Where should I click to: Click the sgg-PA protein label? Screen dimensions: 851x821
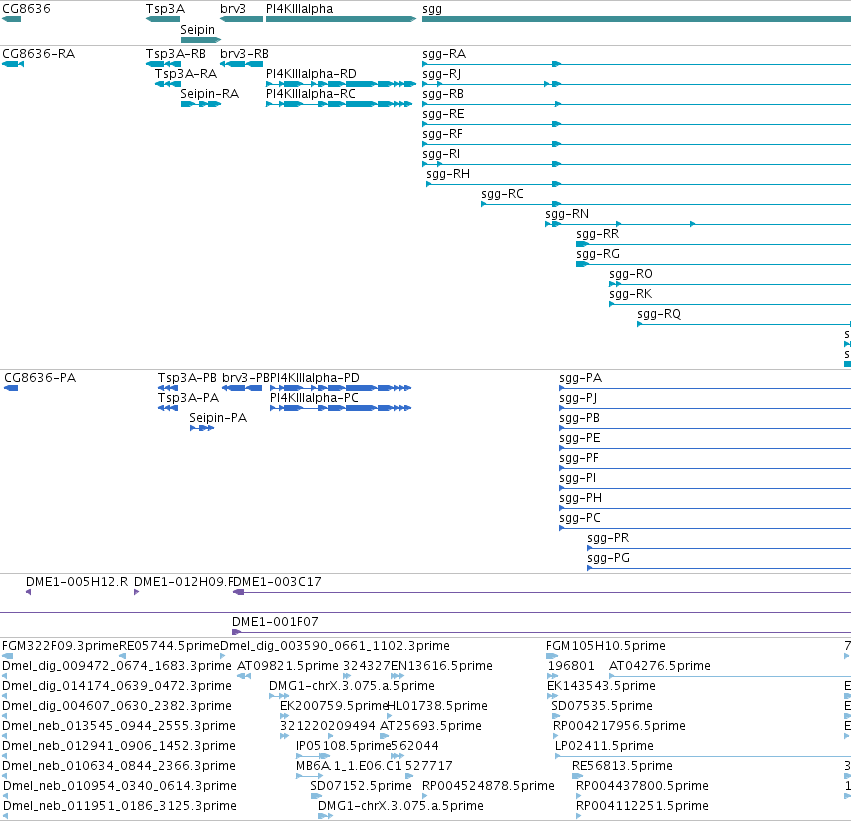(581, 378)
